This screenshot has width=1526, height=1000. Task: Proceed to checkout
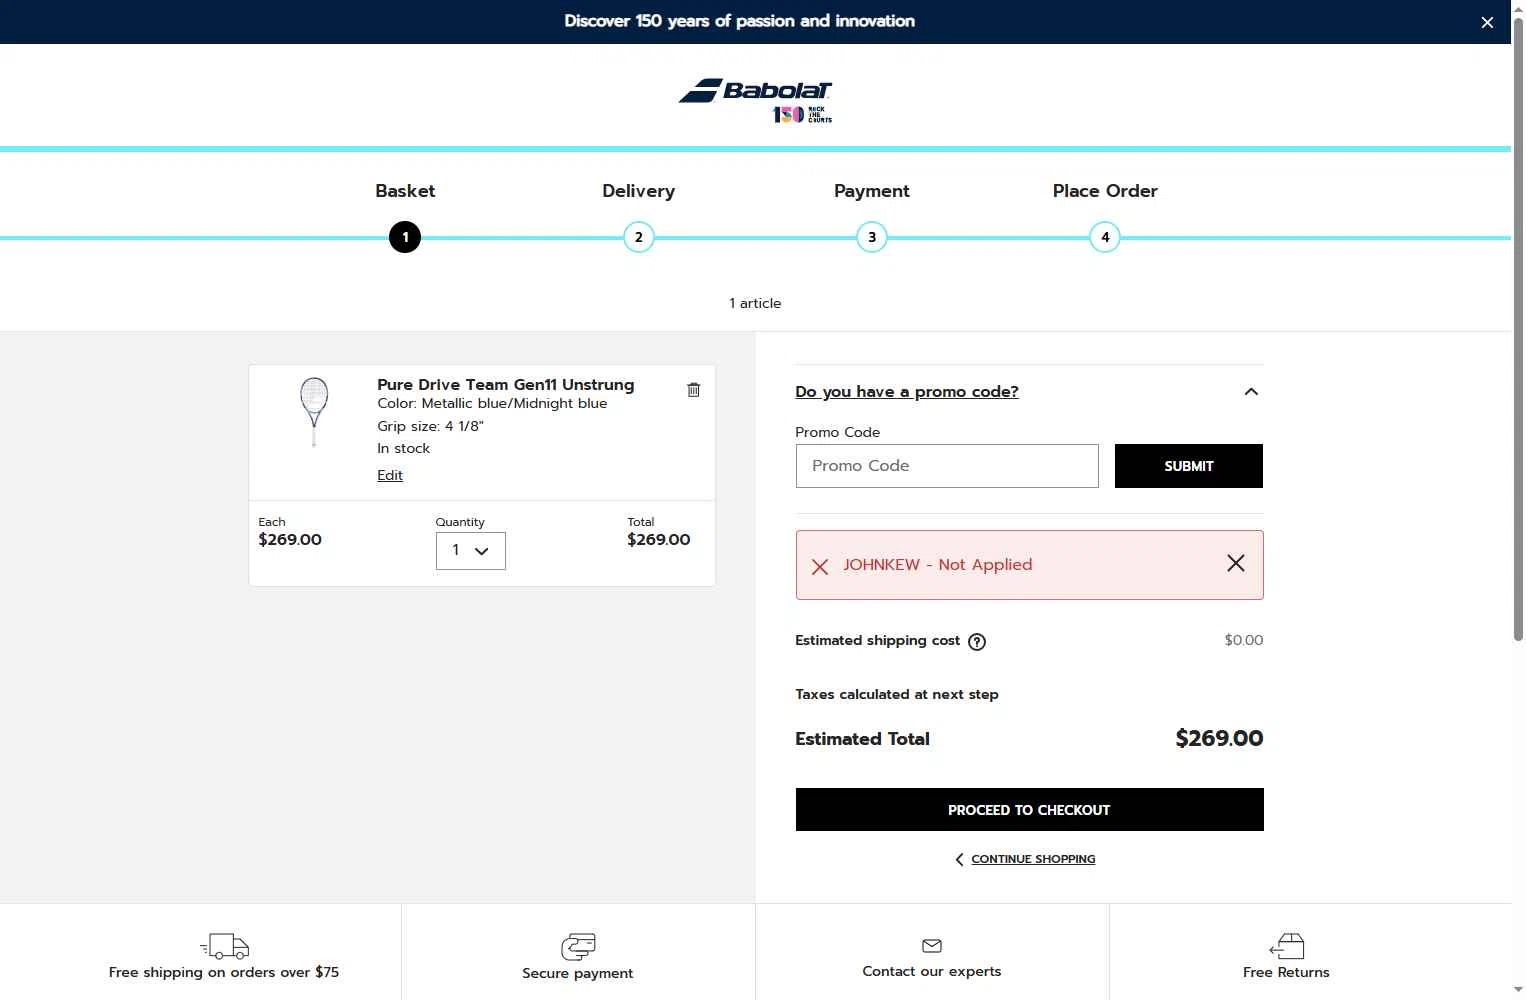[x=1029, y=810]
